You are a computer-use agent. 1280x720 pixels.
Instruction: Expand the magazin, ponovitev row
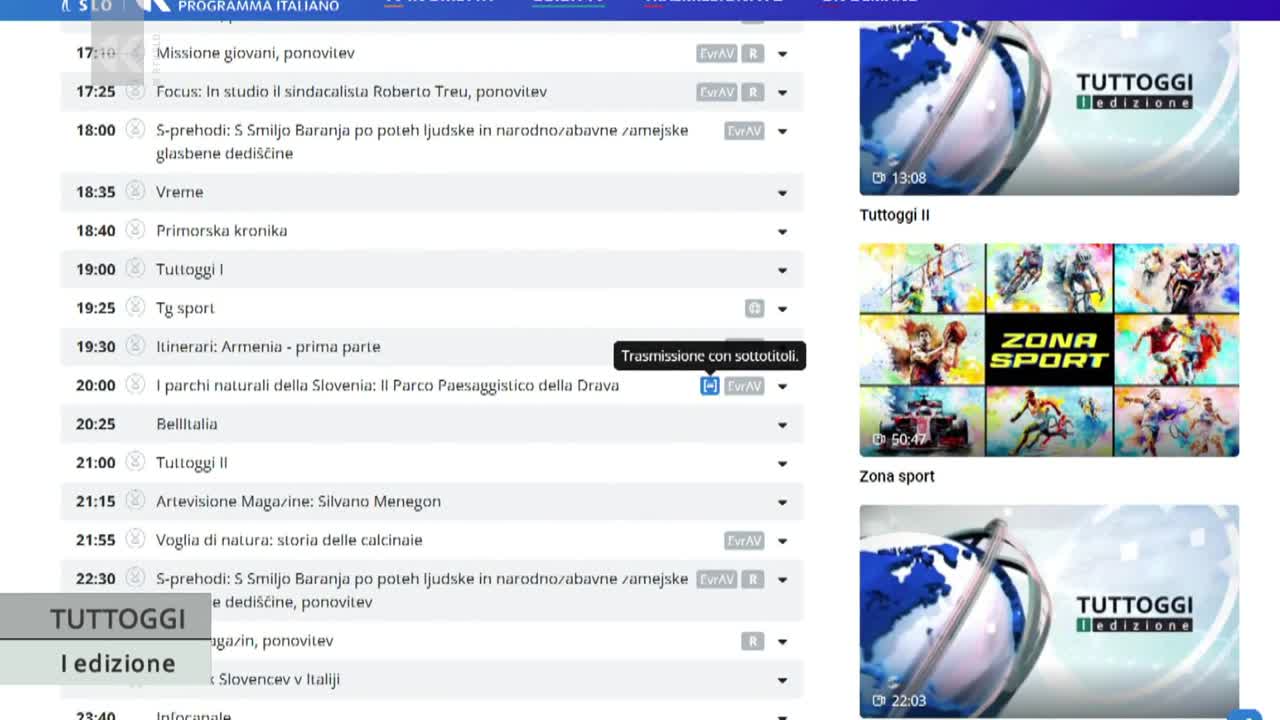pos(782,642)
